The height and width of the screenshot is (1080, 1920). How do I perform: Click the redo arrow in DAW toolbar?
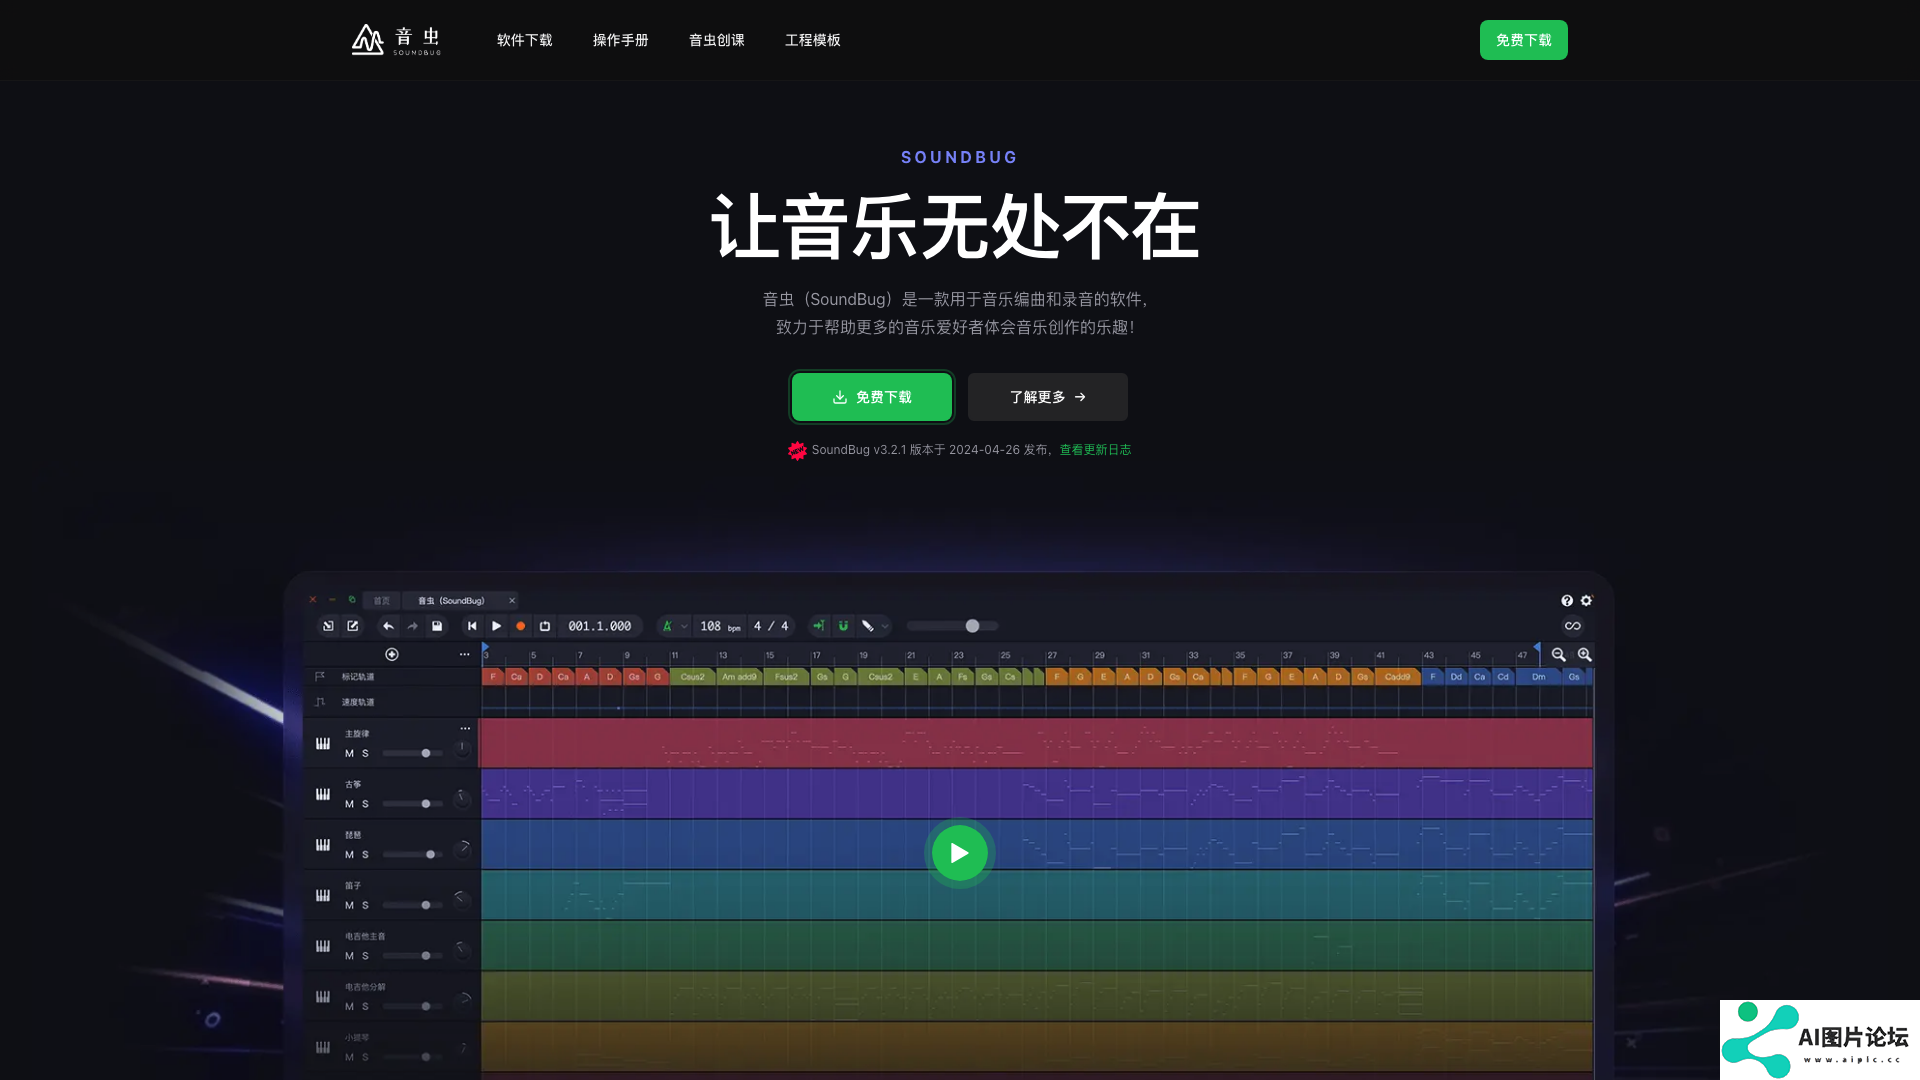click(x=412, y=626)
